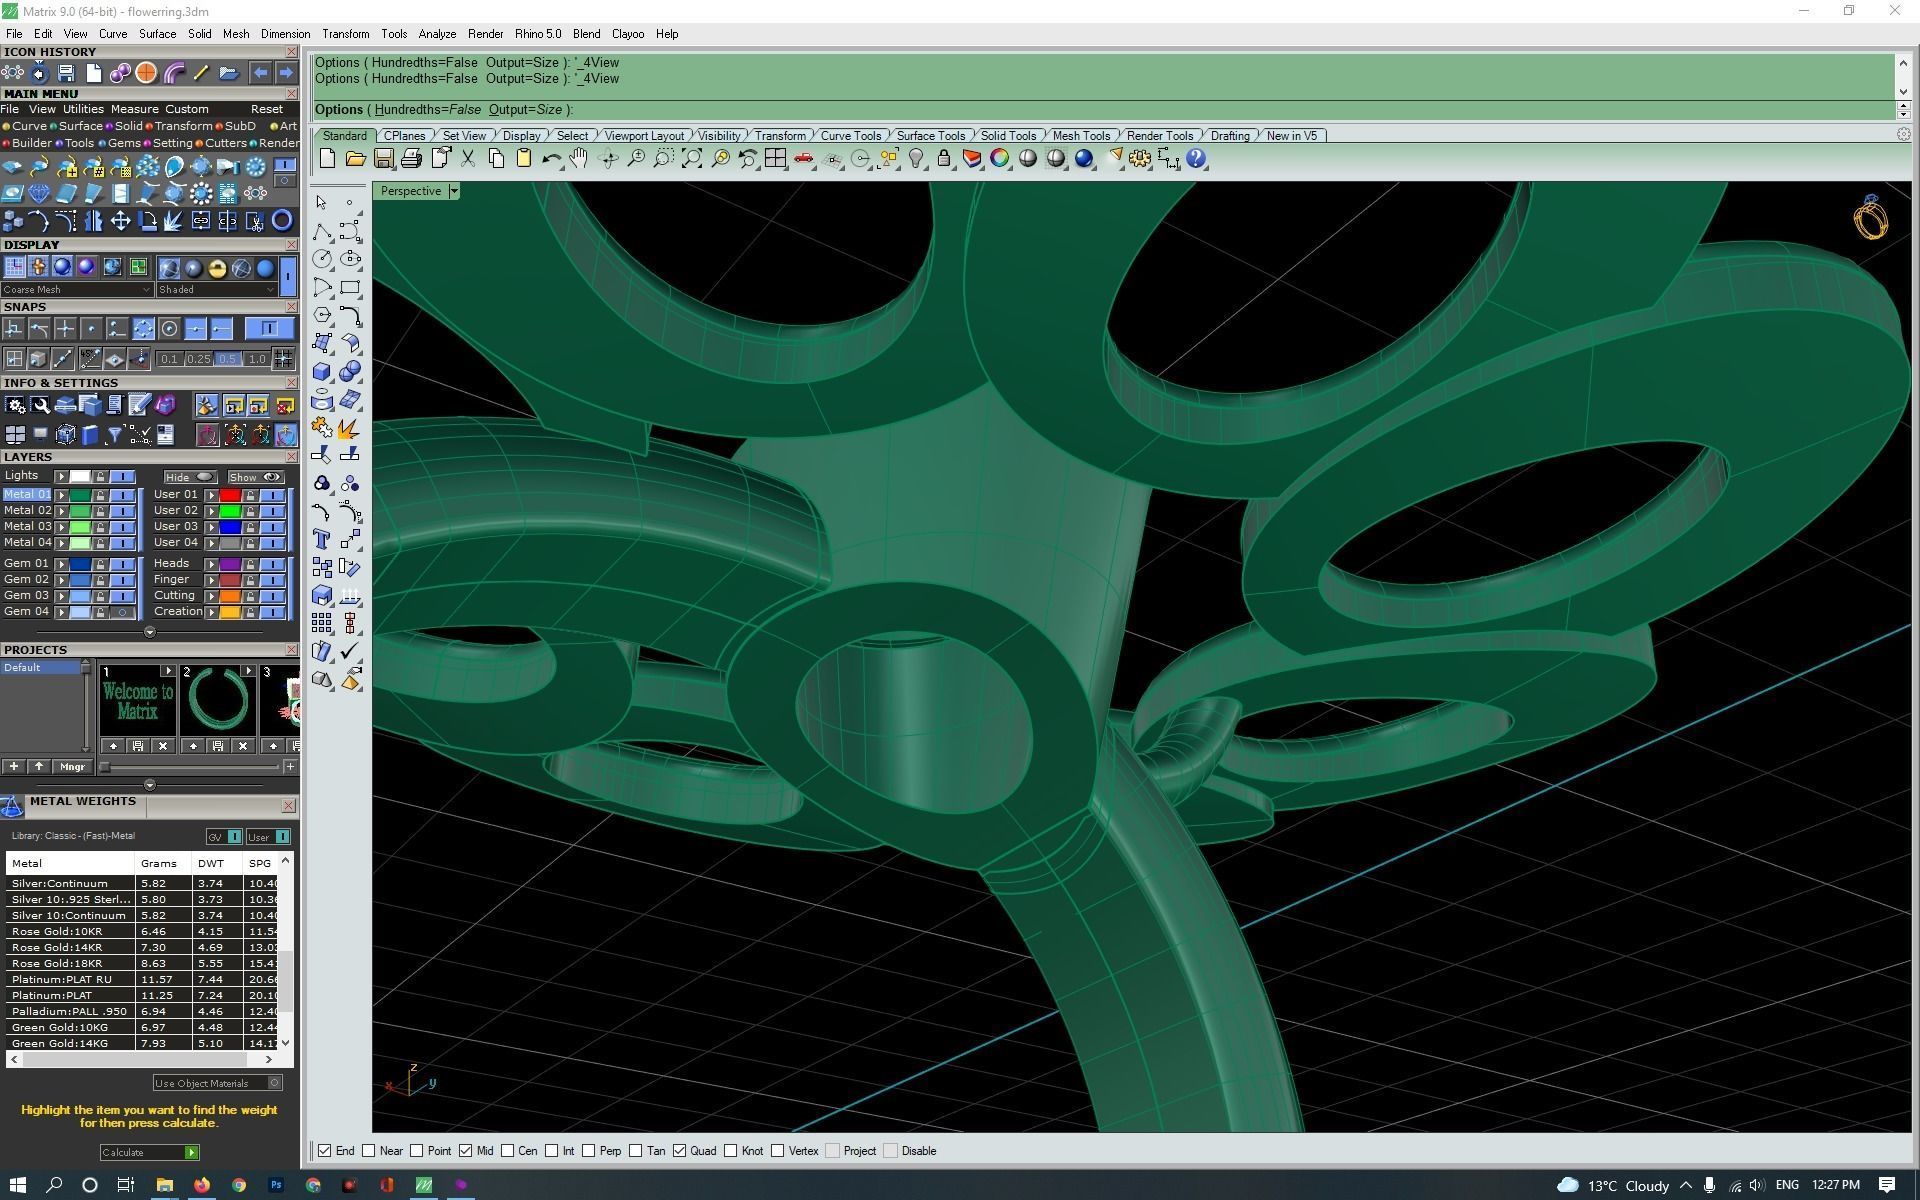Click Reset in Main Menu
1920x1200 pixels.
(267, 109)
